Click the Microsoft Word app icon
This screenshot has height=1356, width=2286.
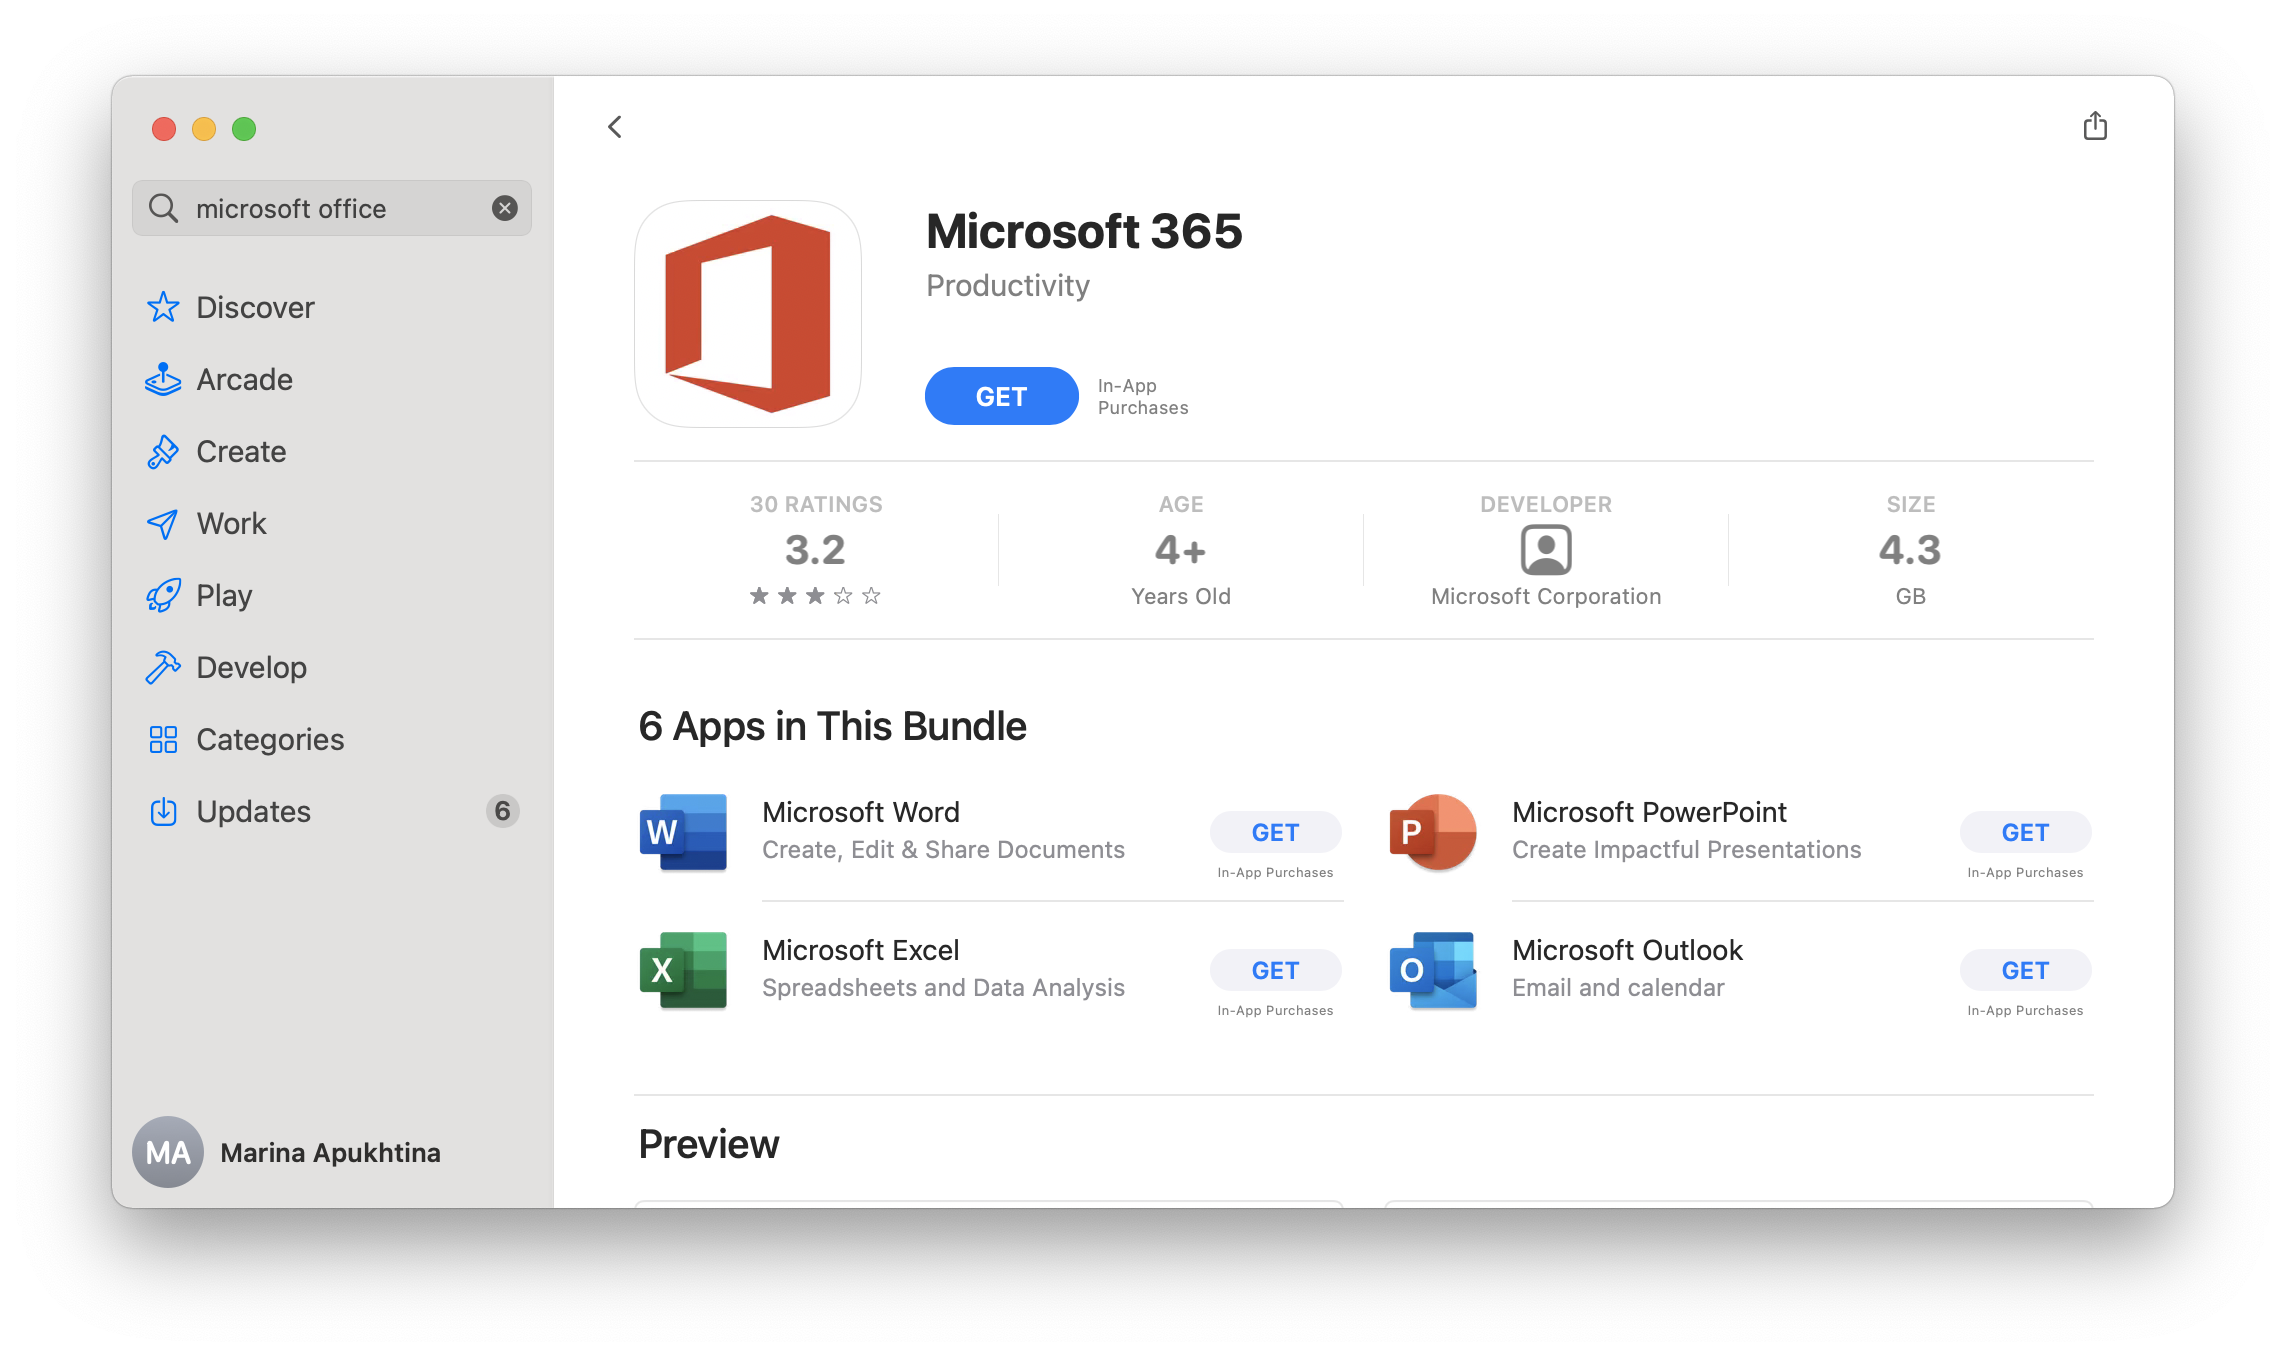(x=683, y=832)
